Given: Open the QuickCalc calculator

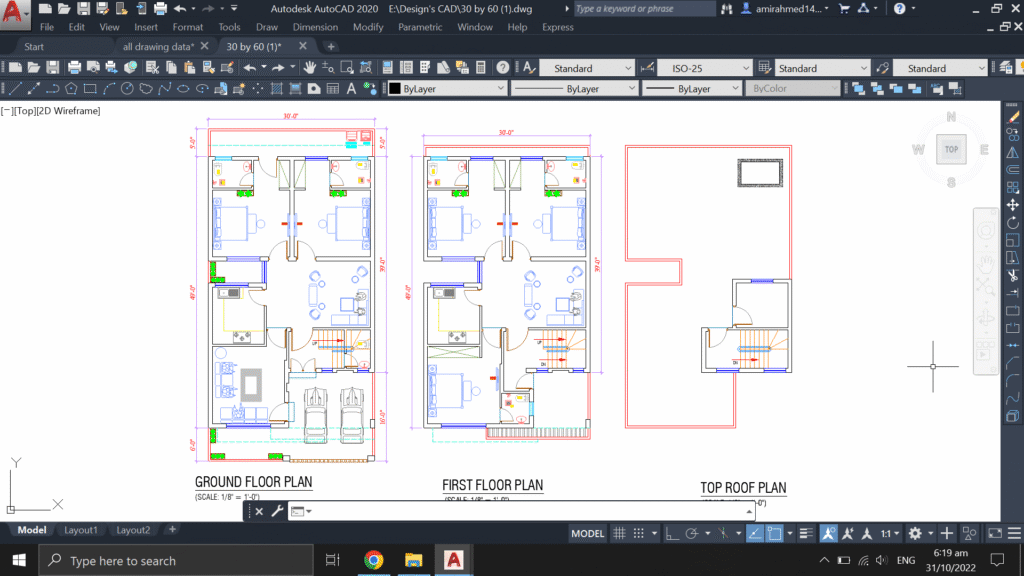Looking at the screenshot, I should pos(481,68).
